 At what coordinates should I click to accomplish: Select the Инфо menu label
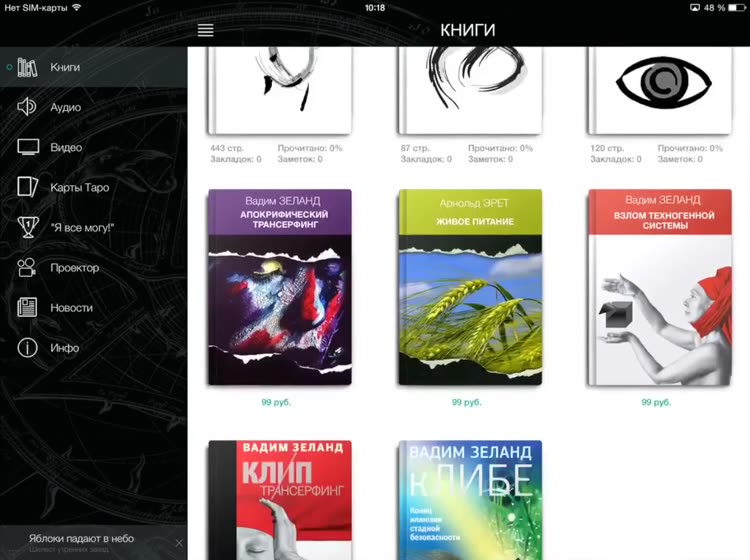pos(65,348)
